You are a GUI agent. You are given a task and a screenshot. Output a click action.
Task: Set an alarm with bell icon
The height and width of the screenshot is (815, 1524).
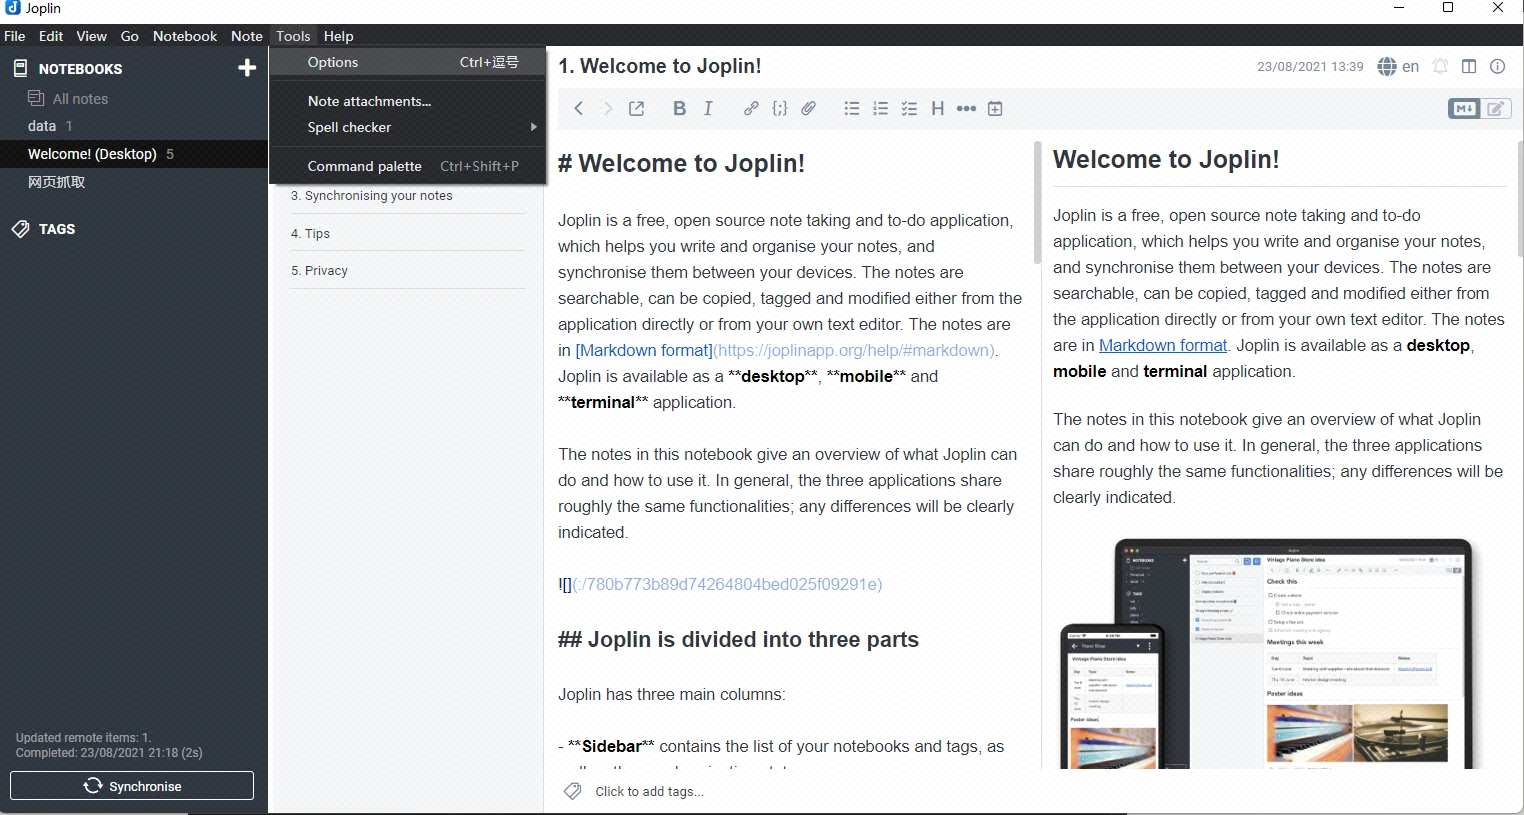[1440, 67]
